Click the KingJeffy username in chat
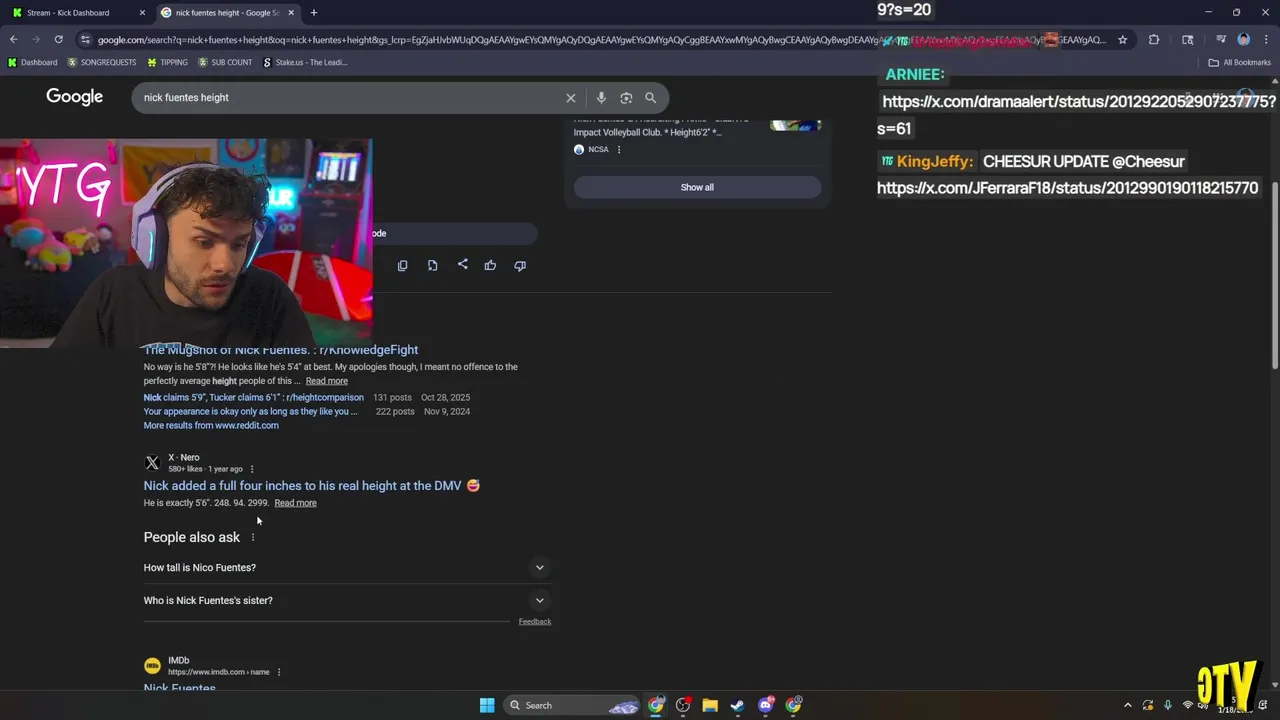Screen dimensions: 1280x720 tap(934, 161)
